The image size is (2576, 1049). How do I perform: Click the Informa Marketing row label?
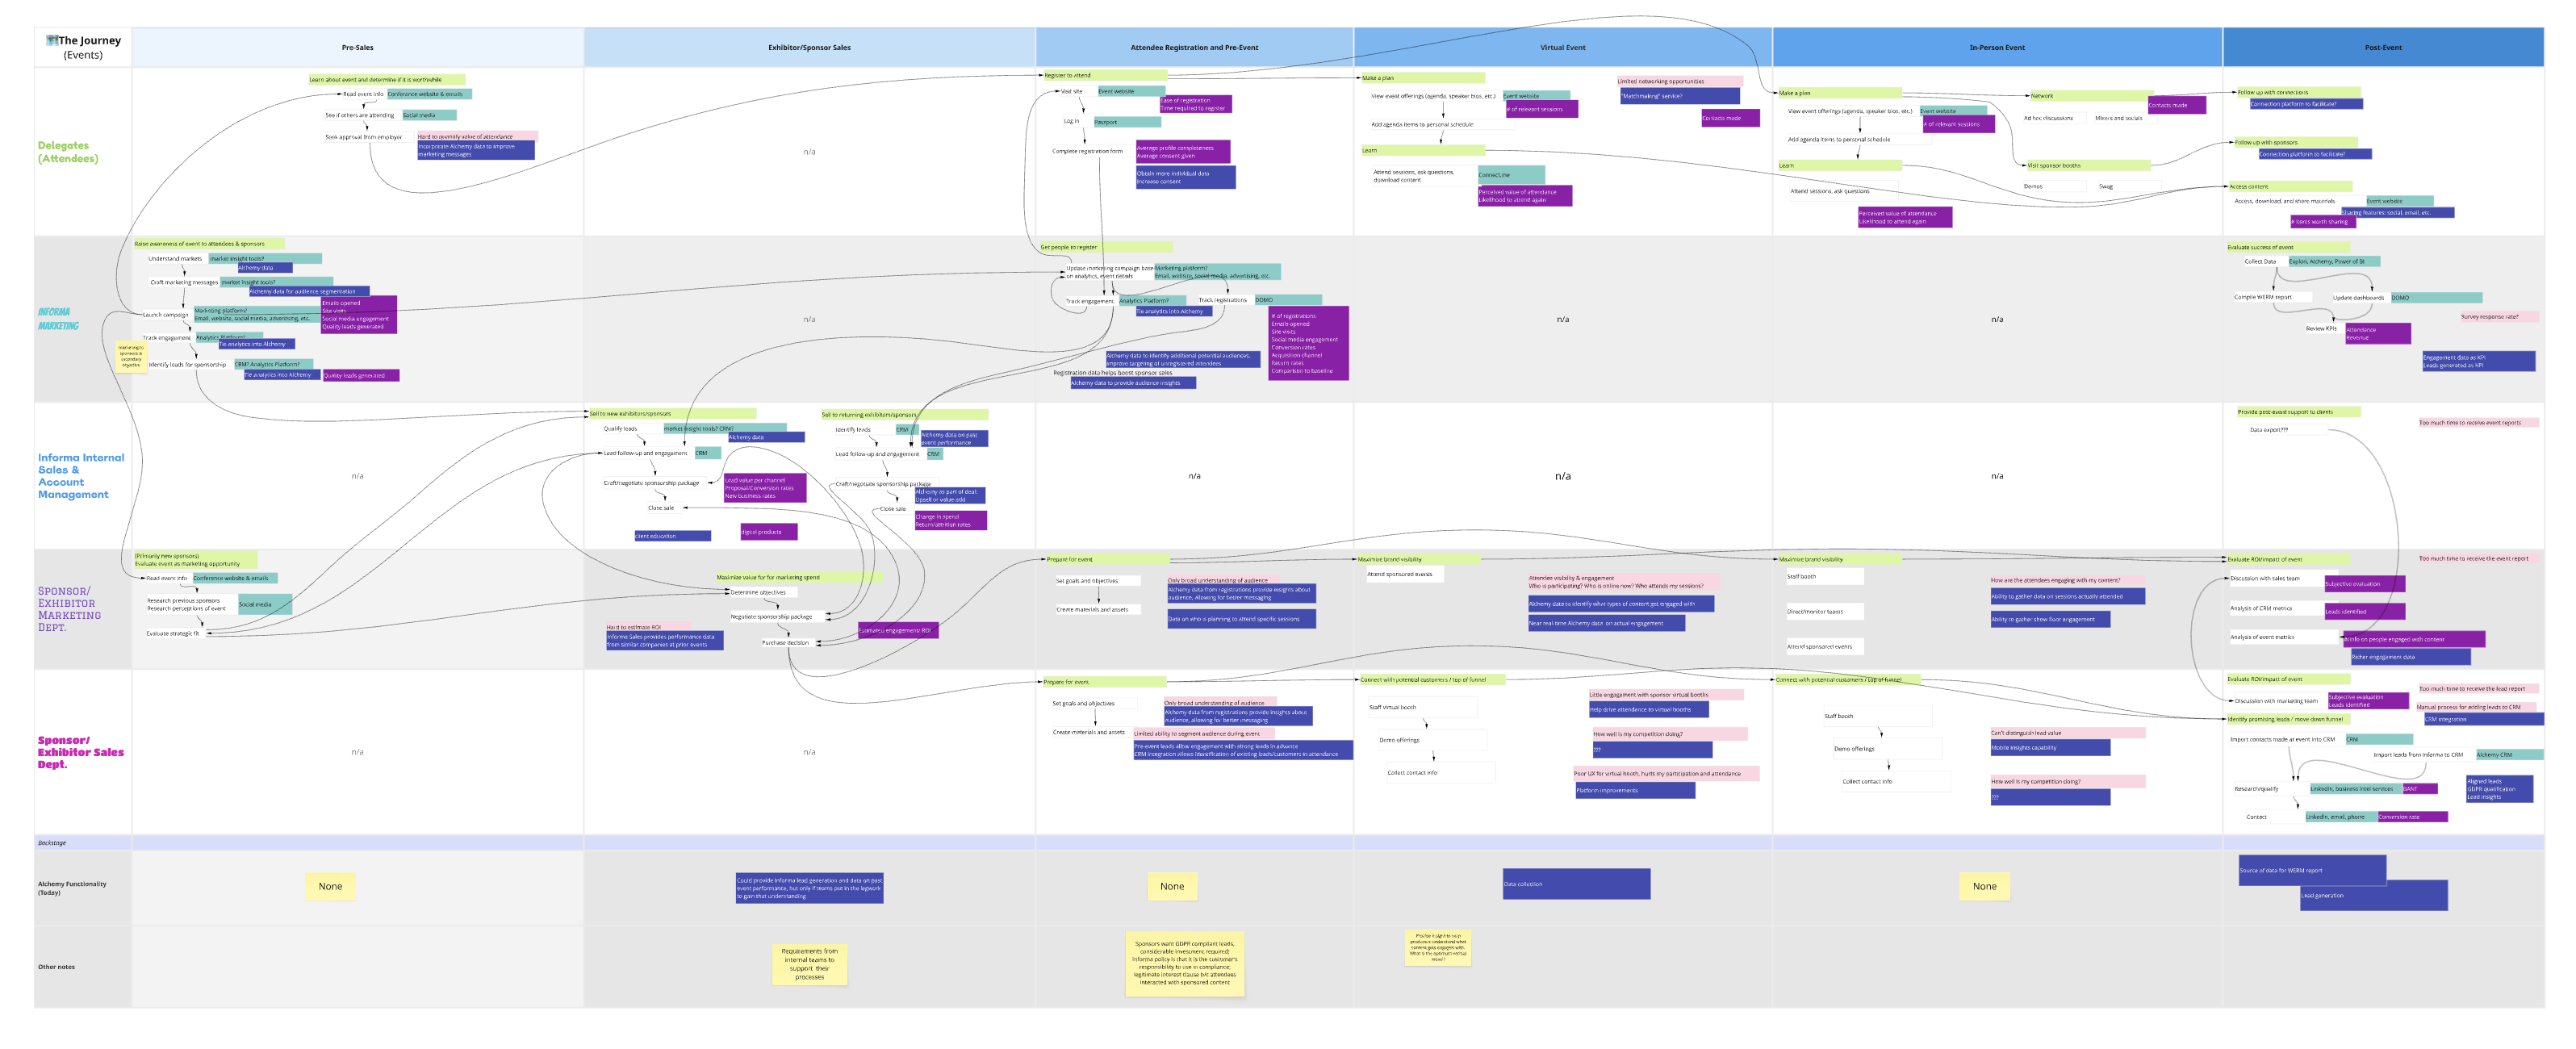click(58, 319)
